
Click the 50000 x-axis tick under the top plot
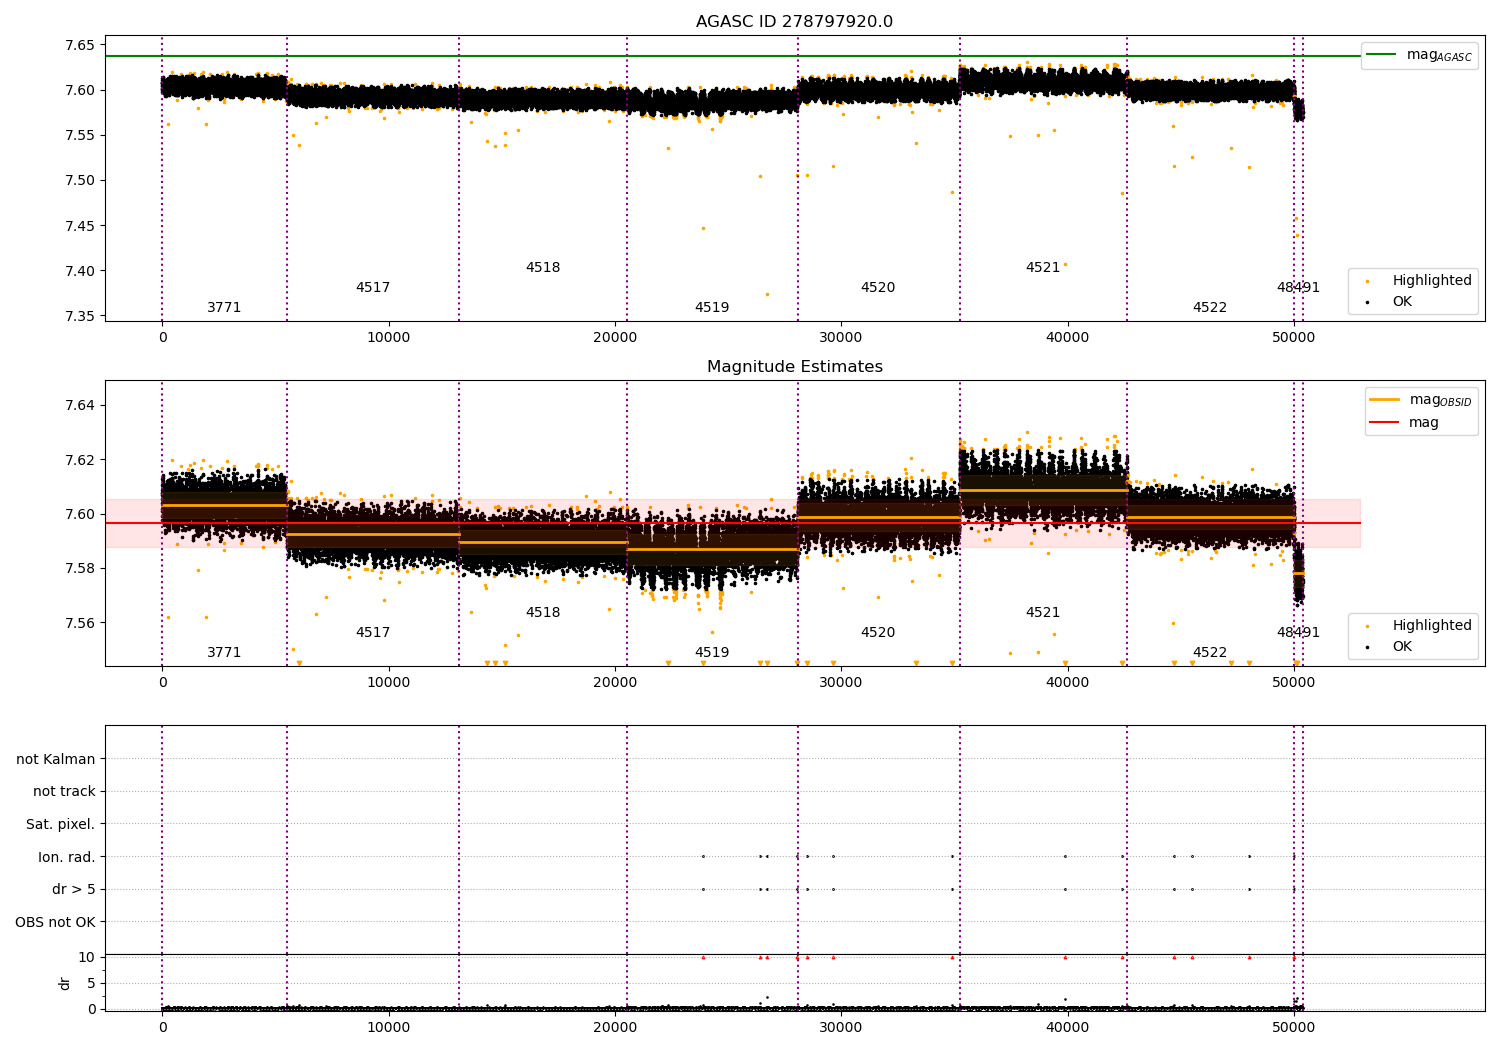tap(1293, 338)
